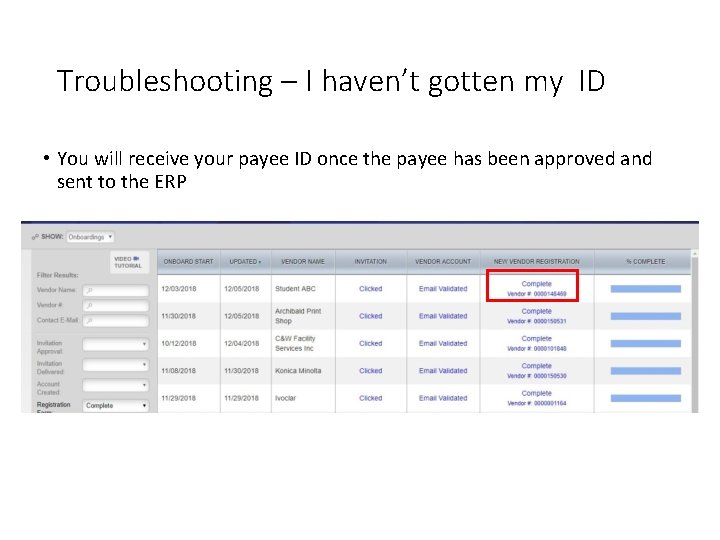720x540 pixels.
Task: Sort by New Vendor Registration column header
Action: click(x=537, y=262)
